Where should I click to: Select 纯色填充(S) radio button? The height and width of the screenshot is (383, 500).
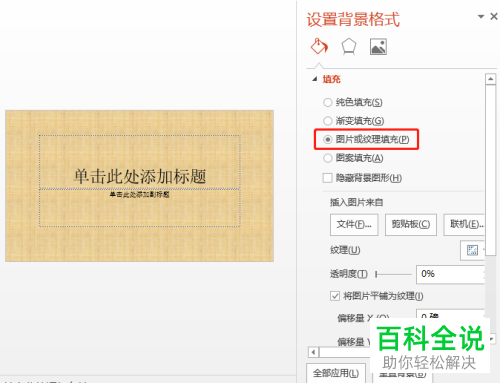point(328,102)
